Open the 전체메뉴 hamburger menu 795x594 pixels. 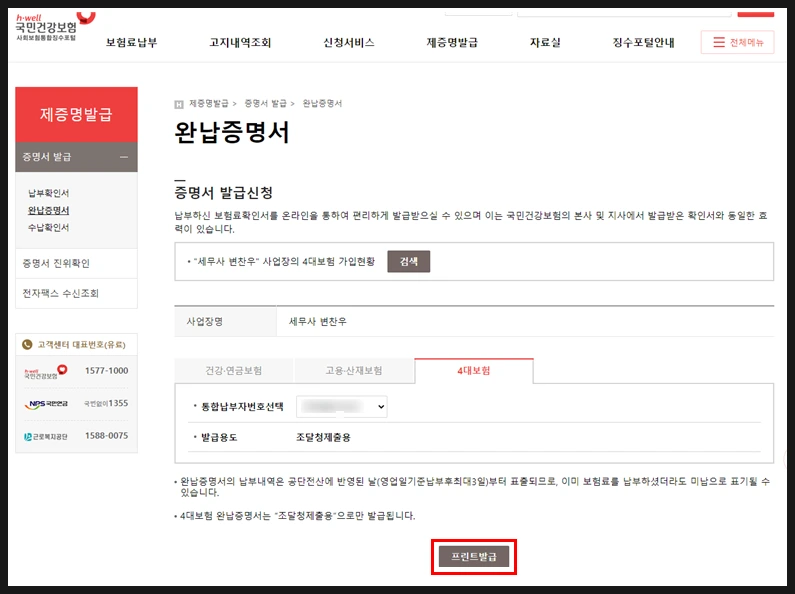coord(737,42)
